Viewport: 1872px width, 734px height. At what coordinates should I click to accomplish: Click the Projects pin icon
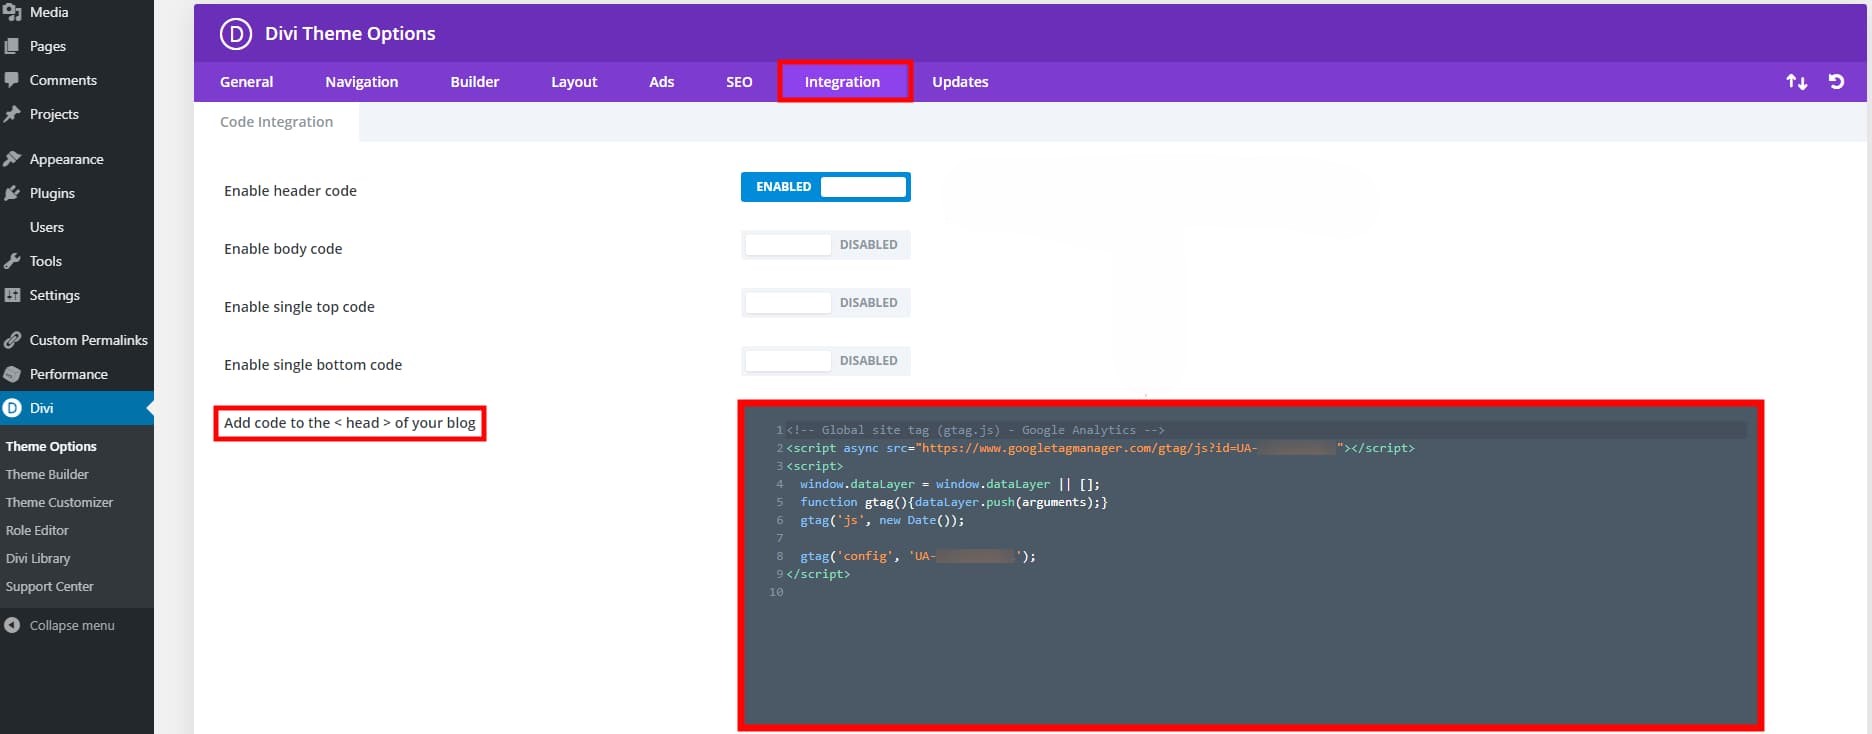click(12, 114)
